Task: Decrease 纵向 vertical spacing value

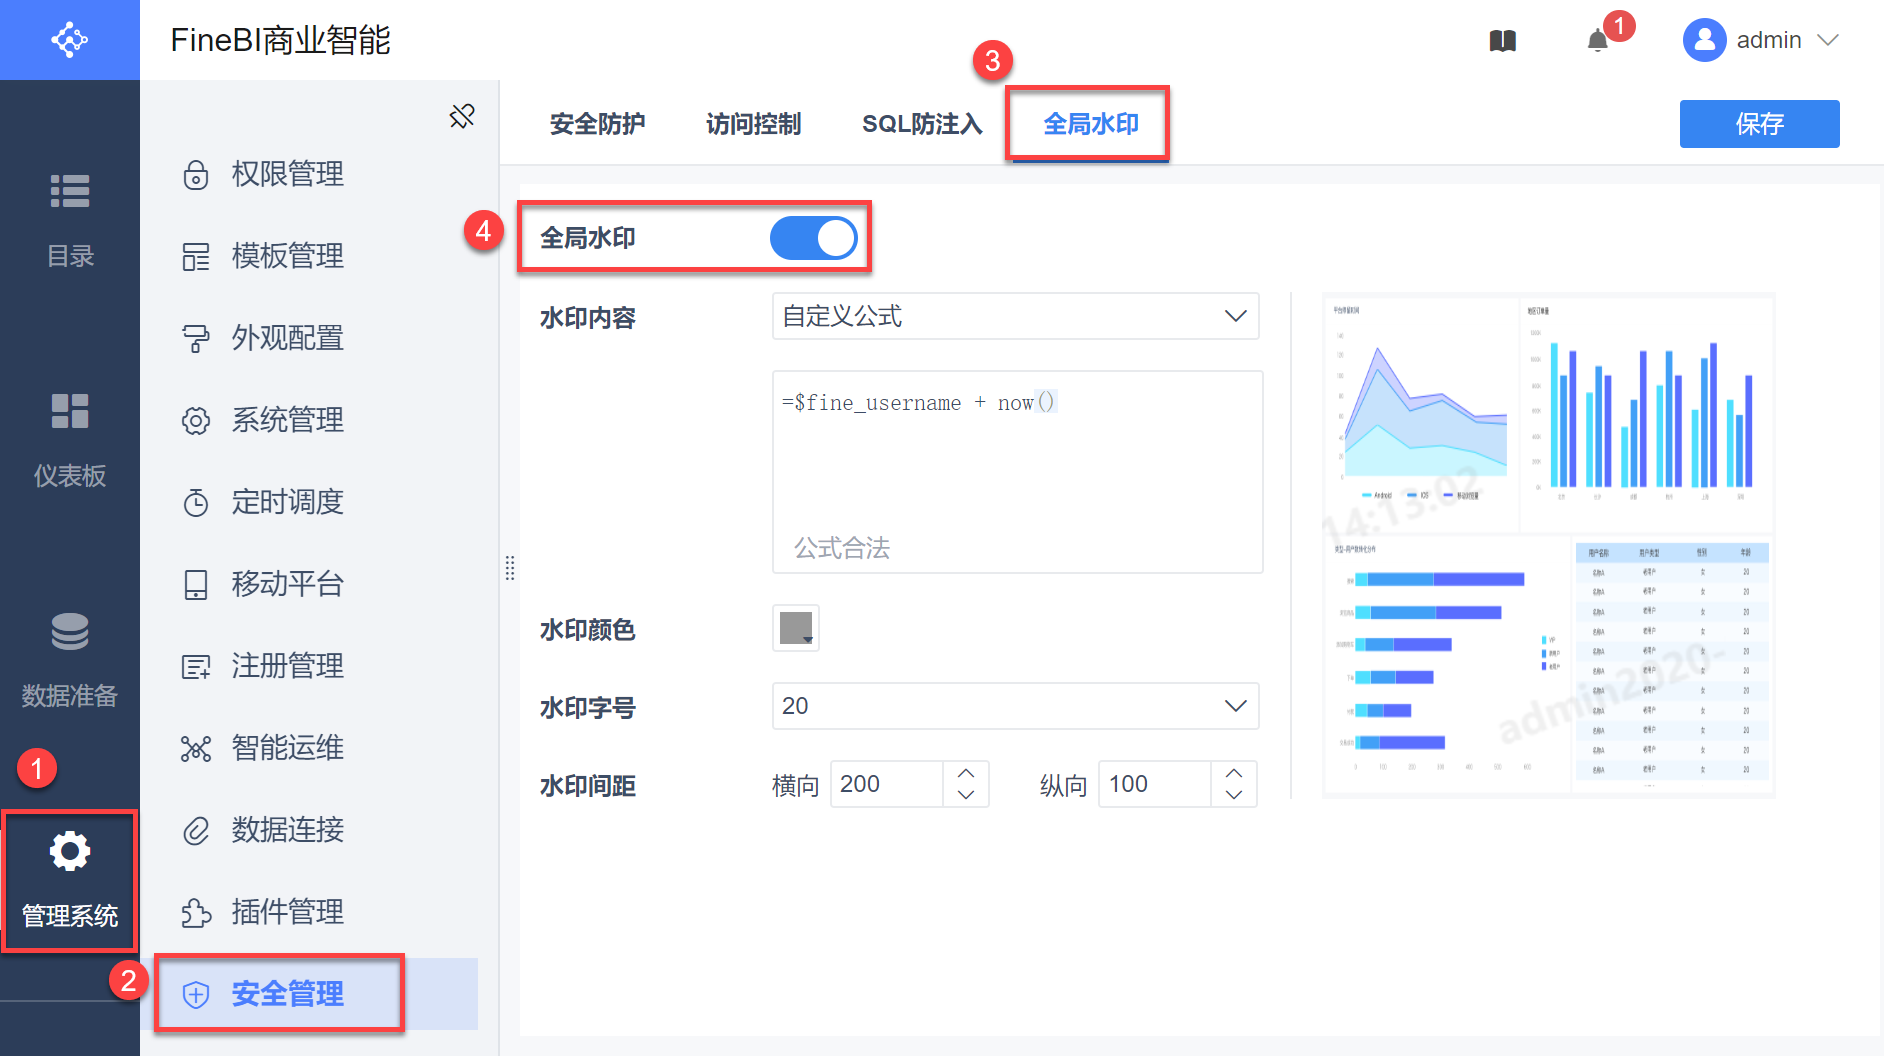Action: point(1234,795)
